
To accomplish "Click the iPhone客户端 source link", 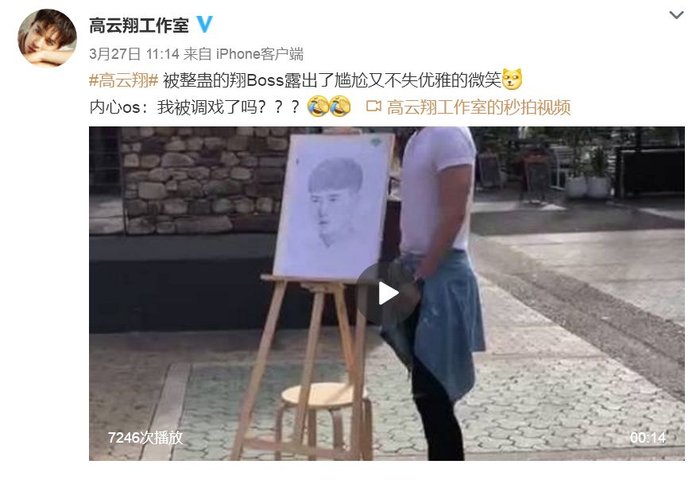I will [x=260, y=54].
